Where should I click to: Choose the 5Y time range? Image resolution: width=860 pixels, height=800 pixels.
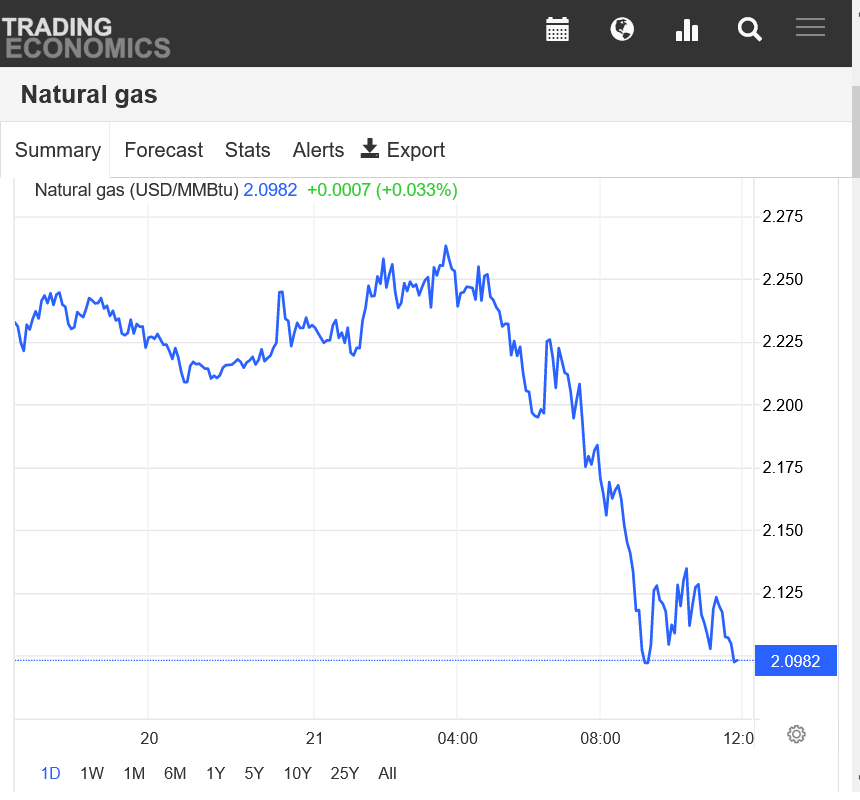[254, 773]
